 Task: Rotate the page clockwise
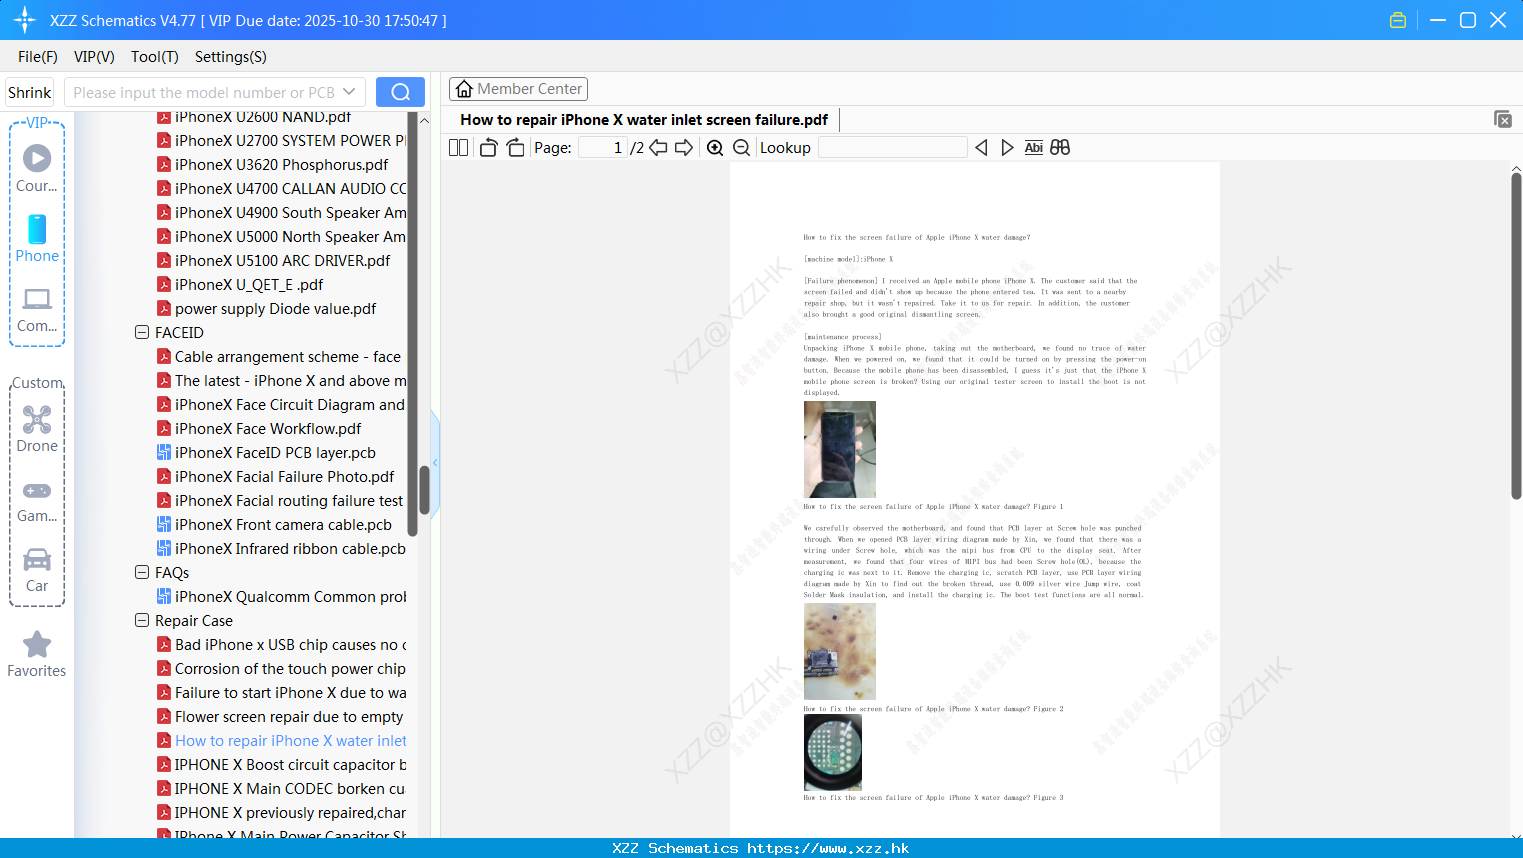(x=515, y=148)
